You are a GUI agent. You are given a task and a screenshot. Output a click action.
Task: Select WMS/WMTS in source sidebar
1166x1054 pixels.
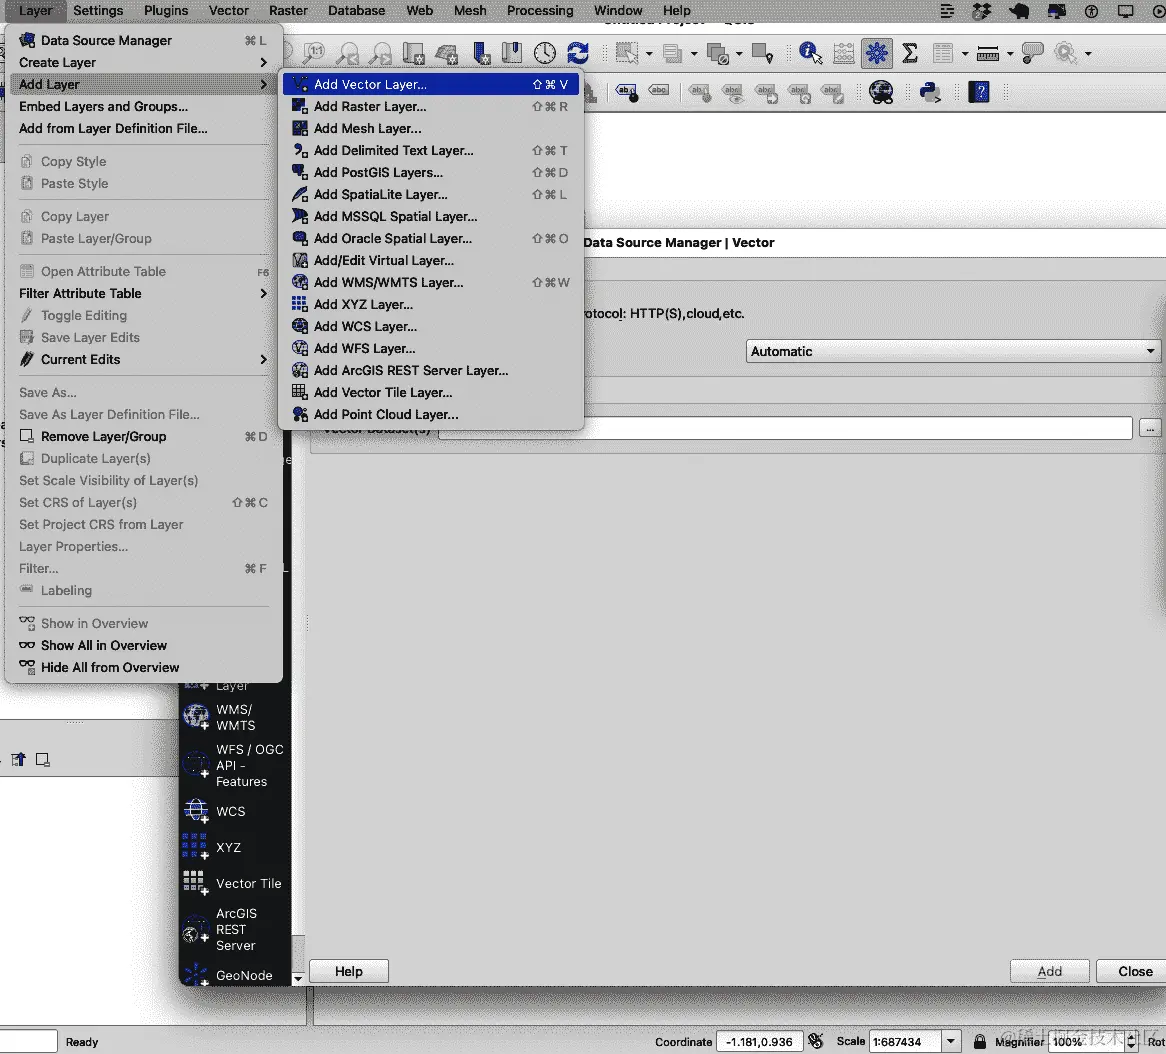(235, 718)
